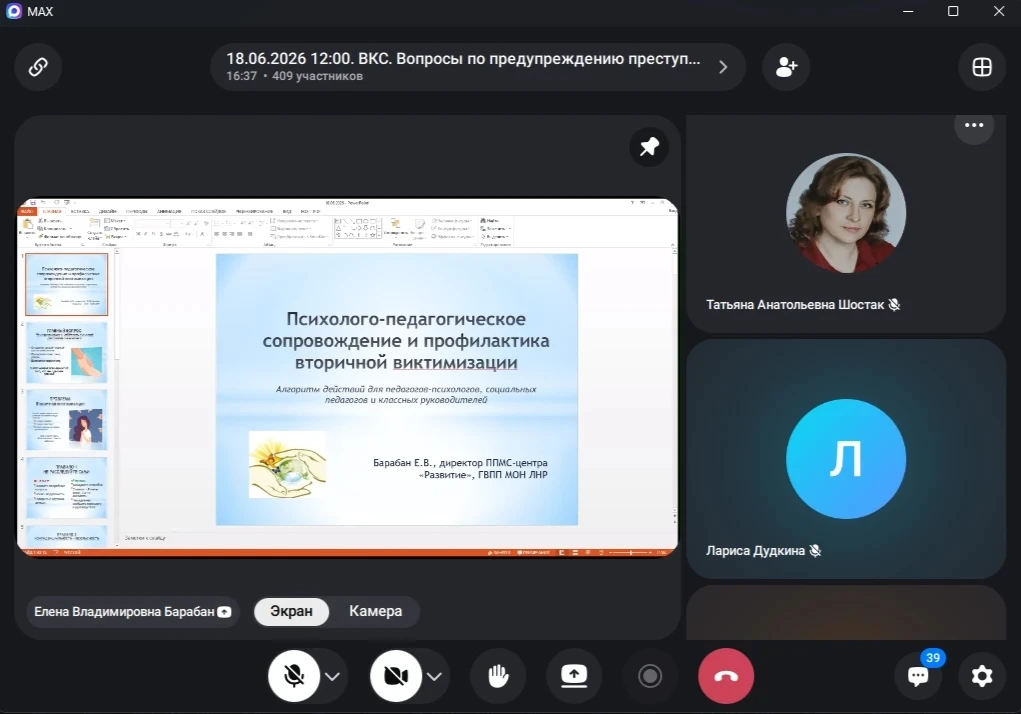Start recording the call
This screenshot has height=714, width=1021.
pyautogui.click(x=649, y=676)
